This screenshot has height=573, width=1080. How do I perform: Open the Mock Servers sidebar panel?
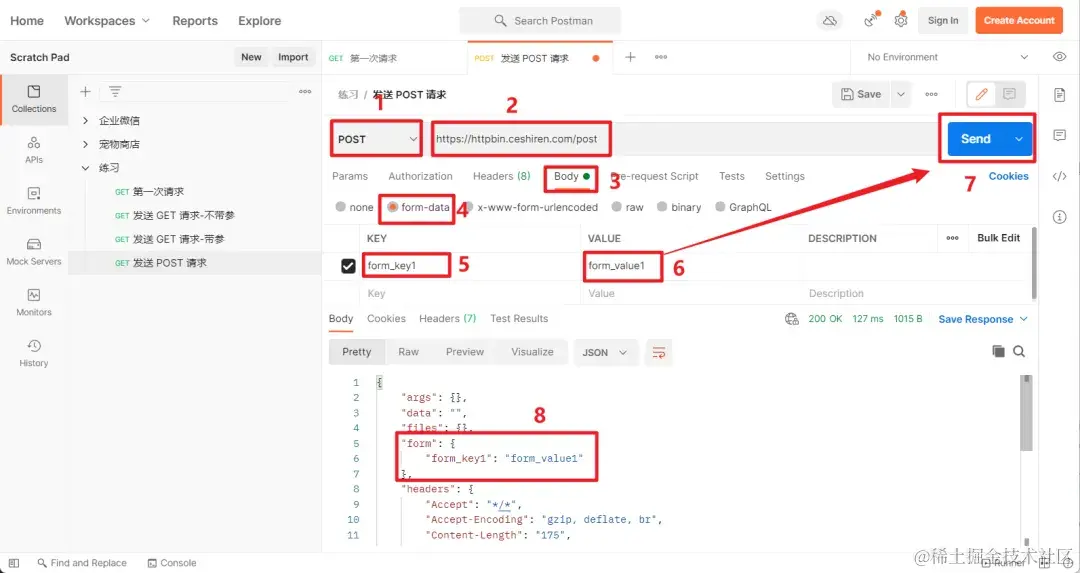tap(34, 252)
